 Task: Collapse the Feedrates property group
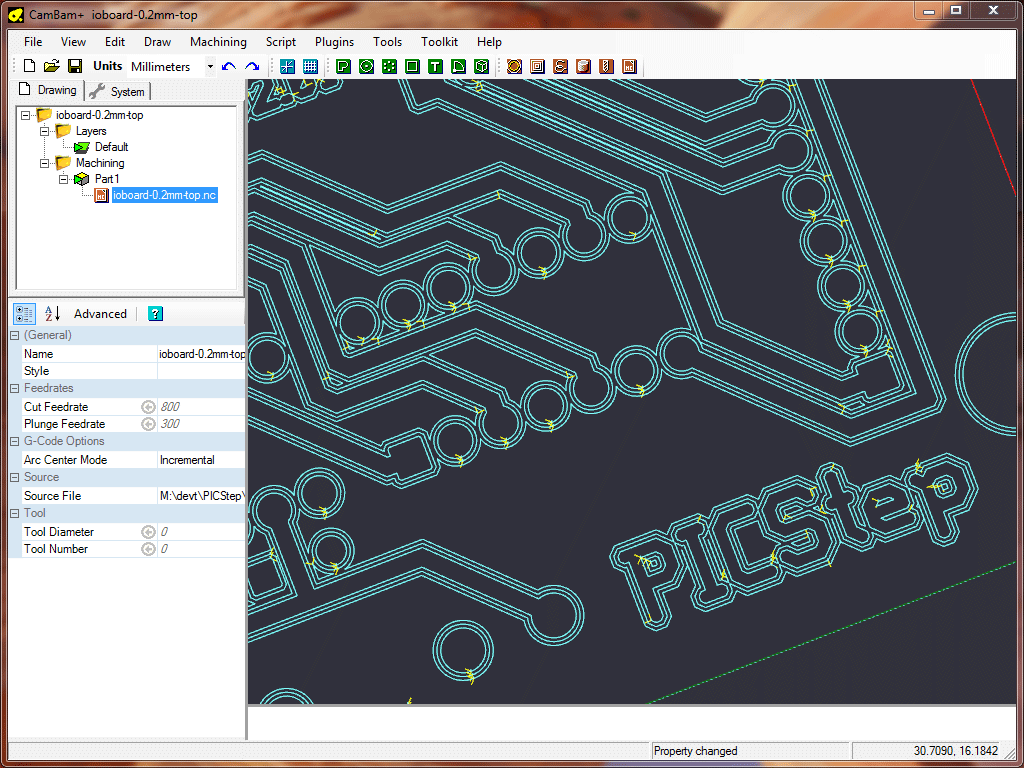[15, 388]
